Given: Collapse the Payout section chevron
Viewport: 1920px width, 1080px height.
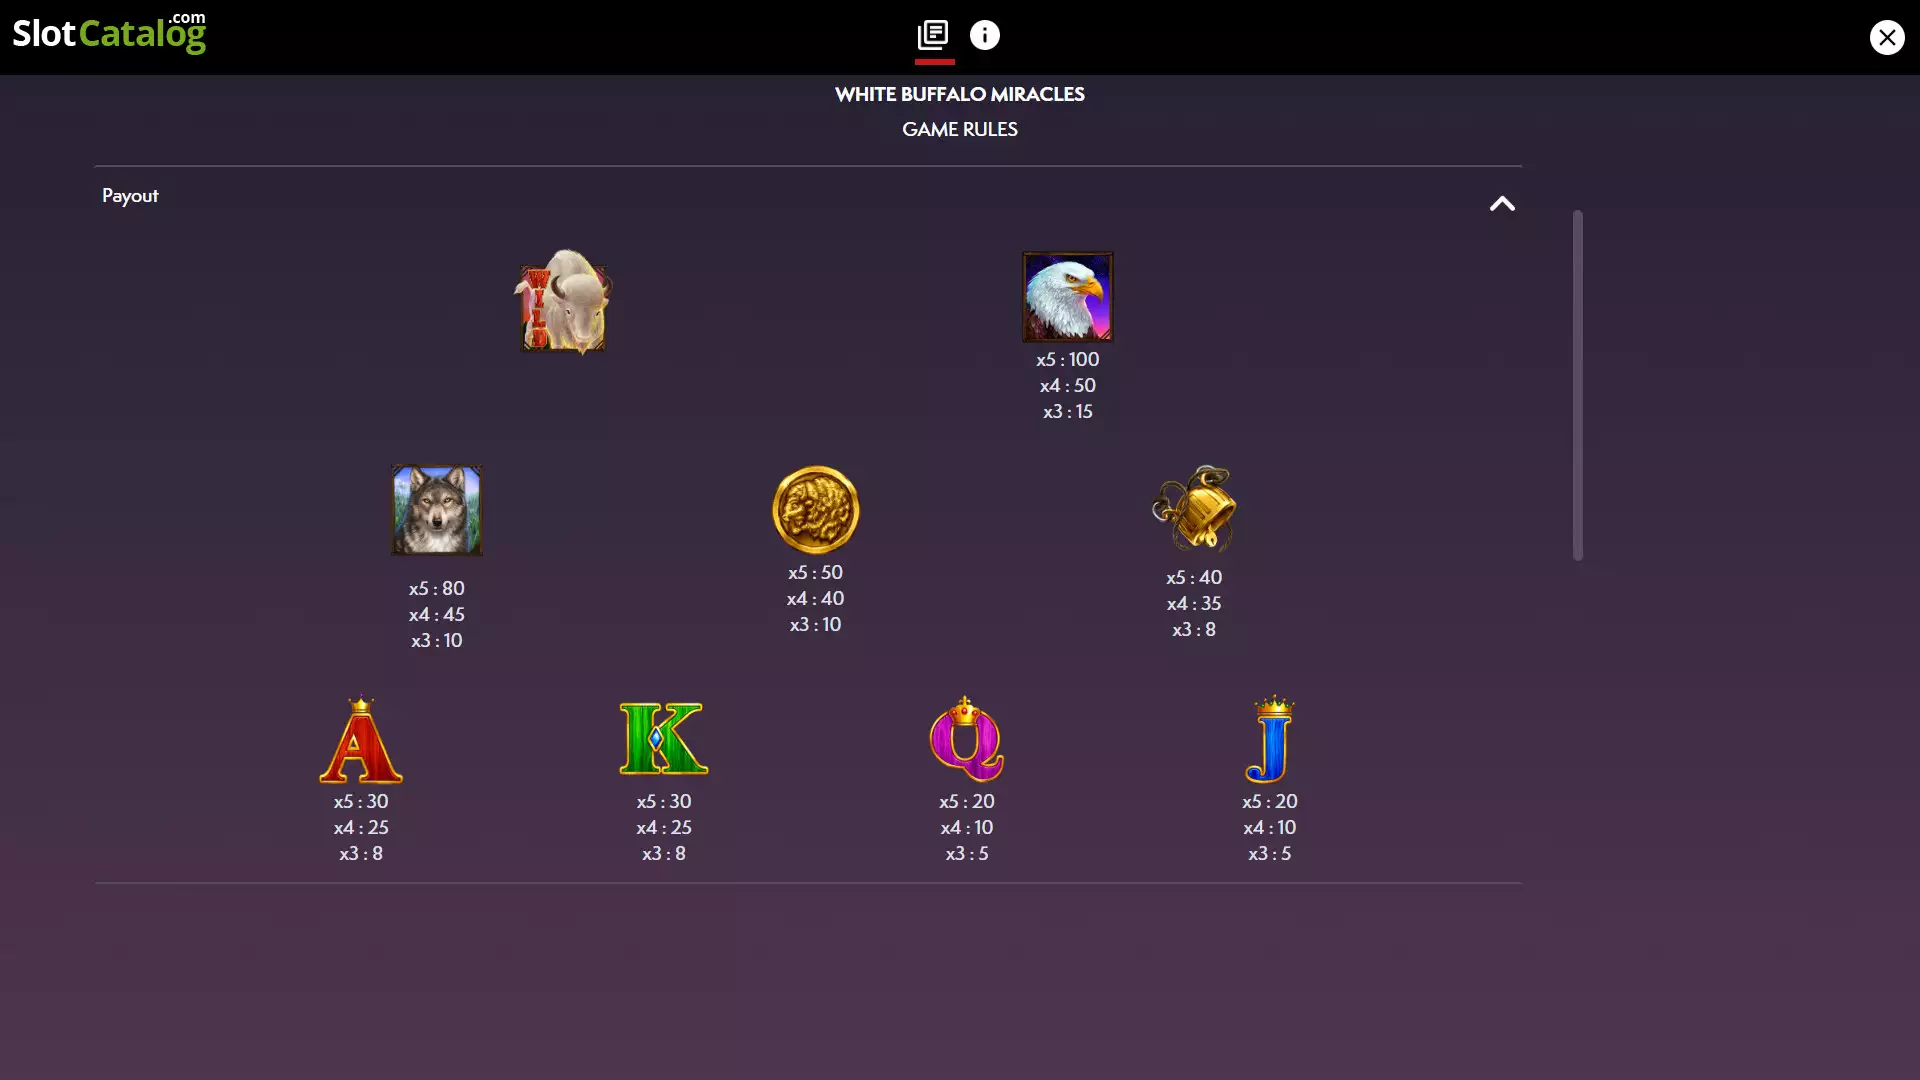Looking at the screenshot, I should (x=1502, y=204).
